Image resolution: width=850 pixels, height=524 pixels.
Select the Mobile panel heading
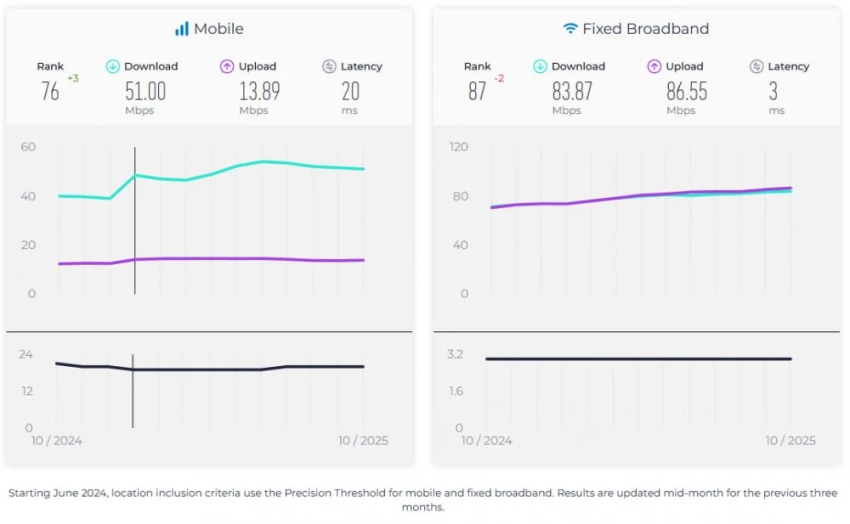click(x=218, y=29)
